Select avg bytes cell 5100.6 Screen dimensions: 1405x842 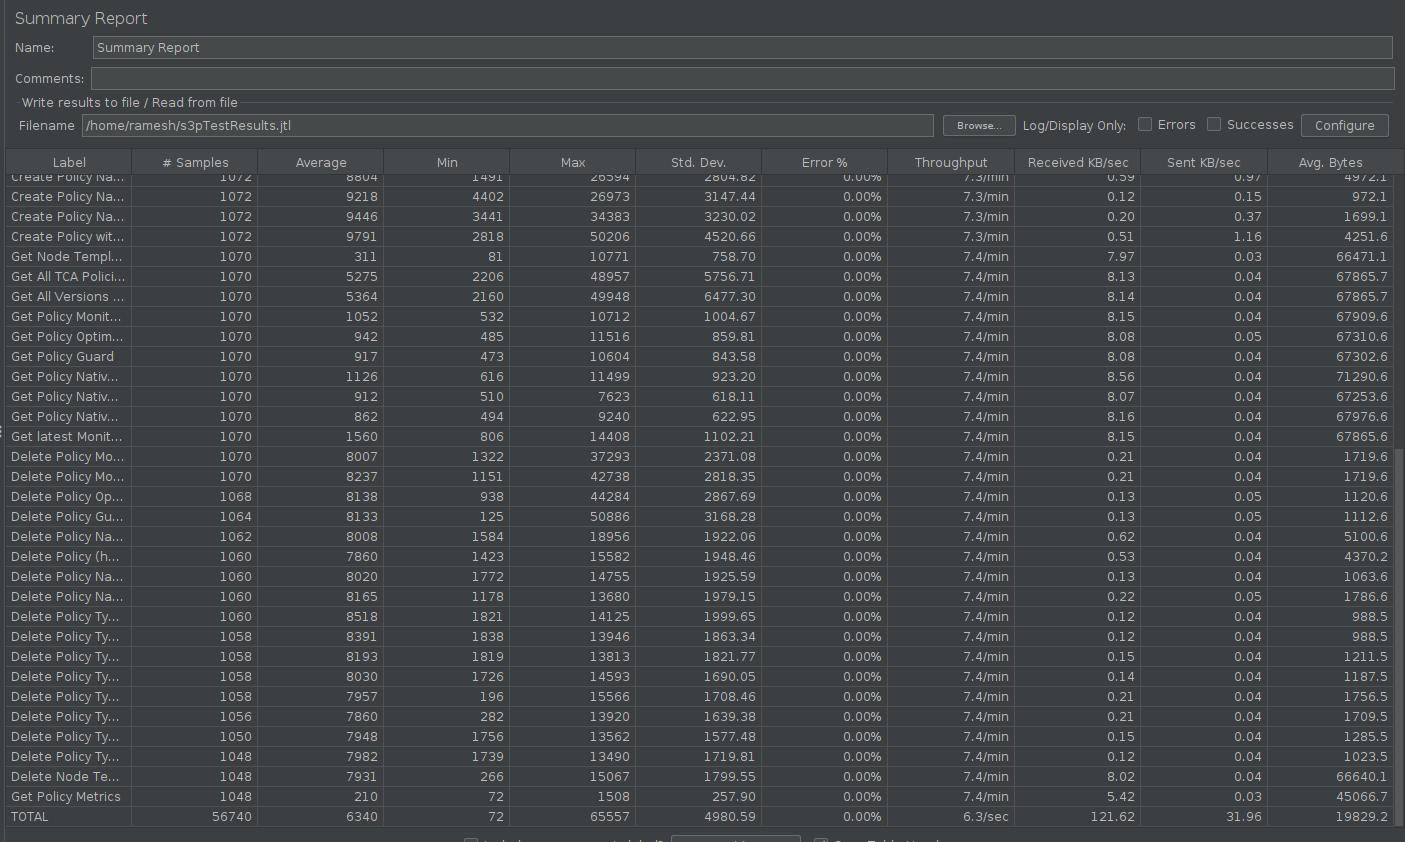tap(1366, 537)
